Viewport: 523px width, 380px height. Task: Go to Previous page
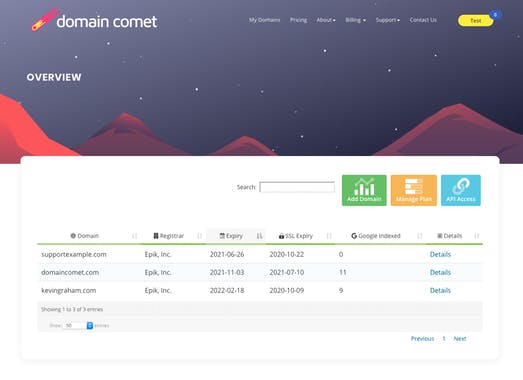click(x=422, y=339)
